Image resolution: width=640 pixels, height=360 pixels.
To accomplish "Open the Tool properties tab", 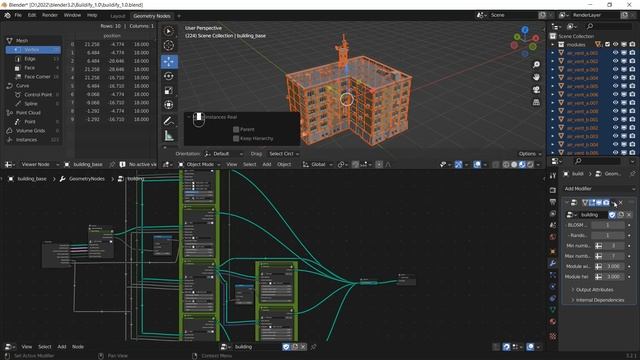I will click(x=553, y=176).
